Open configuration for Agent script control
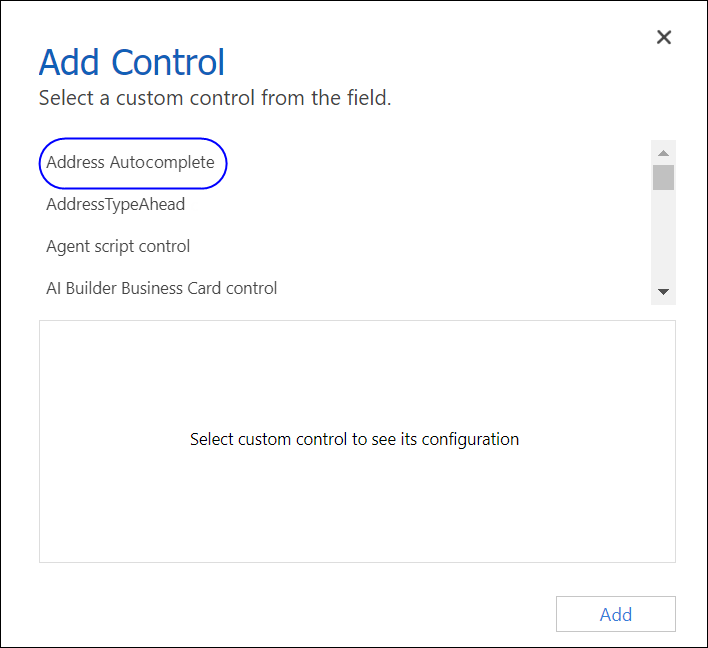 pos(118,246)
